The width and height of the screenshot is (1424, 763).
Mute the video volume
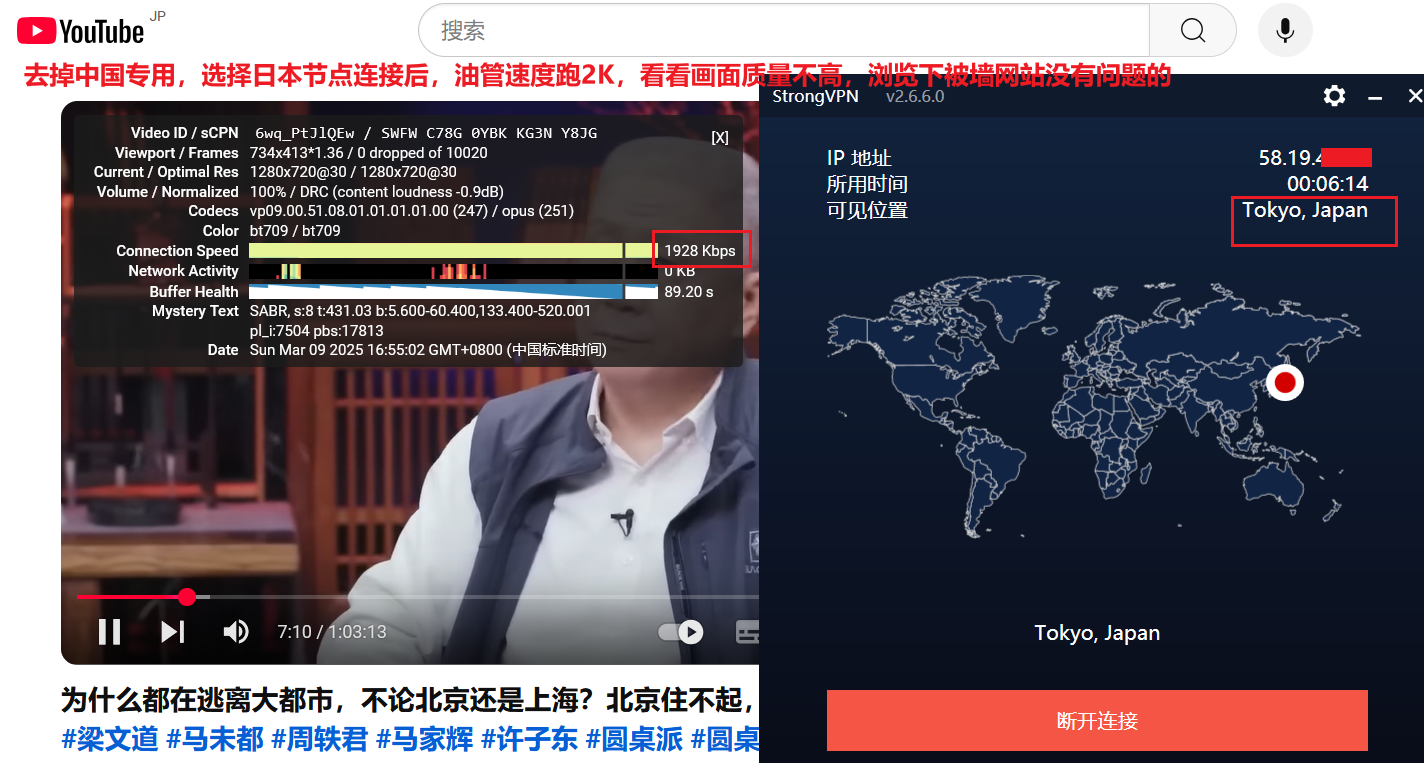tap(236, 632)
